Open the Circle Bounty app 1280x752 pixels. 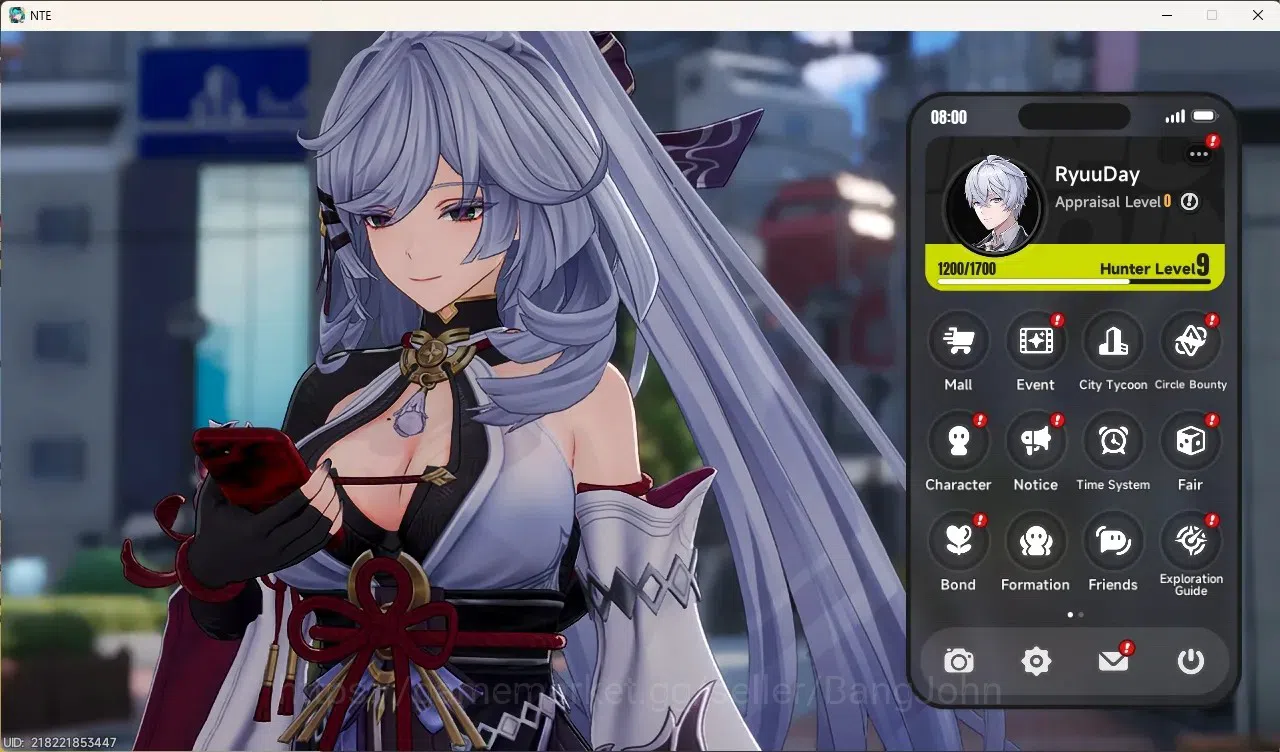point(1190,342)
